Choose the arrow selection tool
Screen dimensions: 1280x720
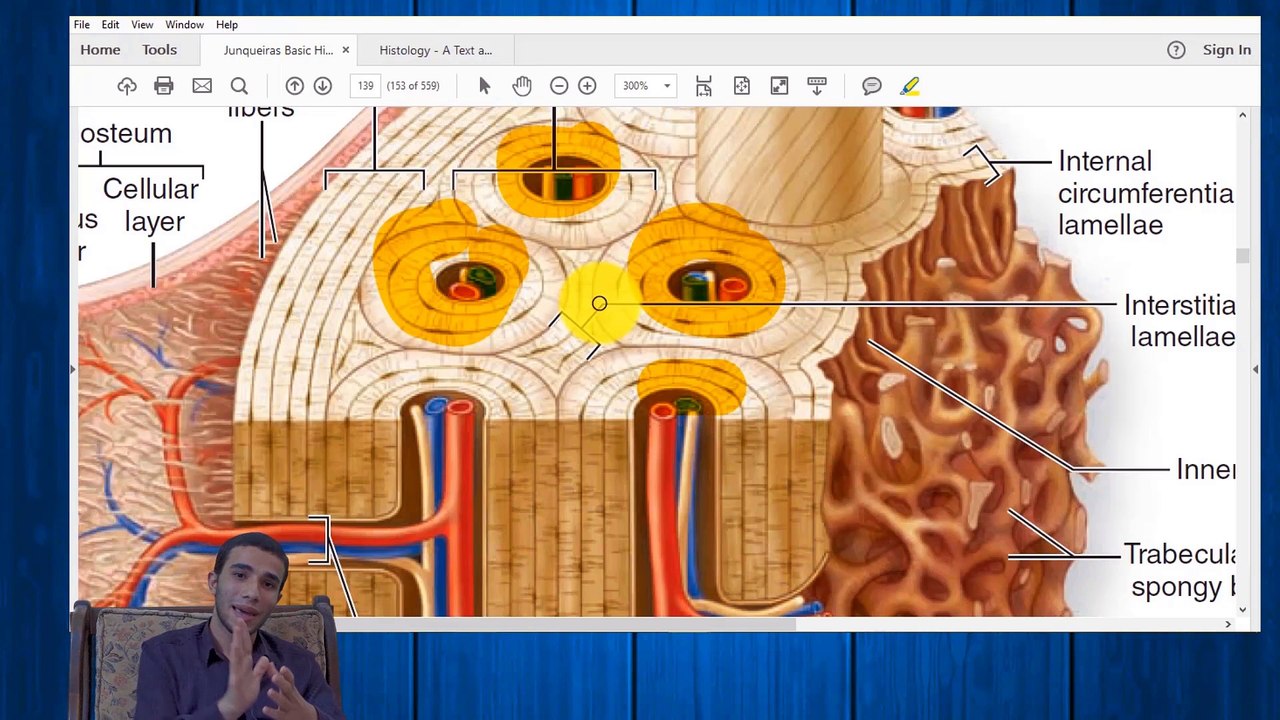point(485,86)
